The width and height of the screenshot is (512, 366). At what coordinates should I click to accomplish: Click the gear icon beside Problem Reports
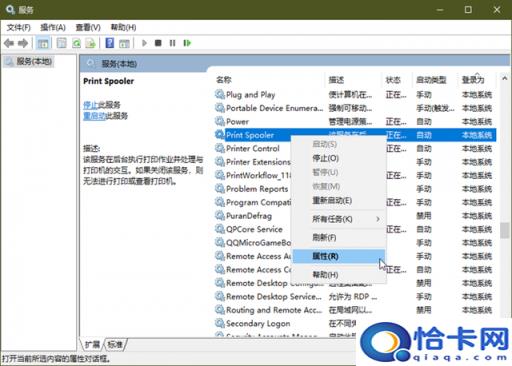pos(220,189)
